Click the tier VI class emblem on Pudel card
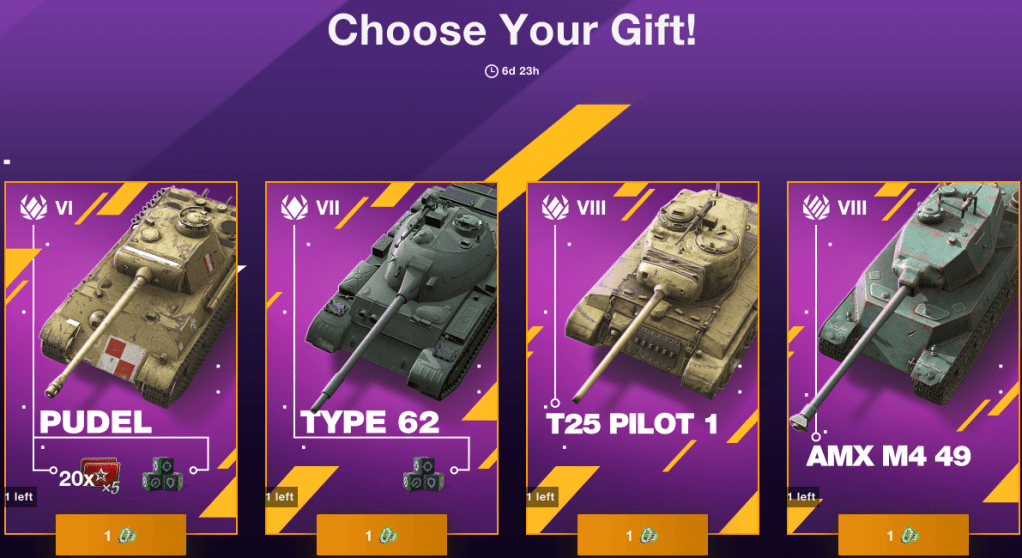 tap(33, 207)
